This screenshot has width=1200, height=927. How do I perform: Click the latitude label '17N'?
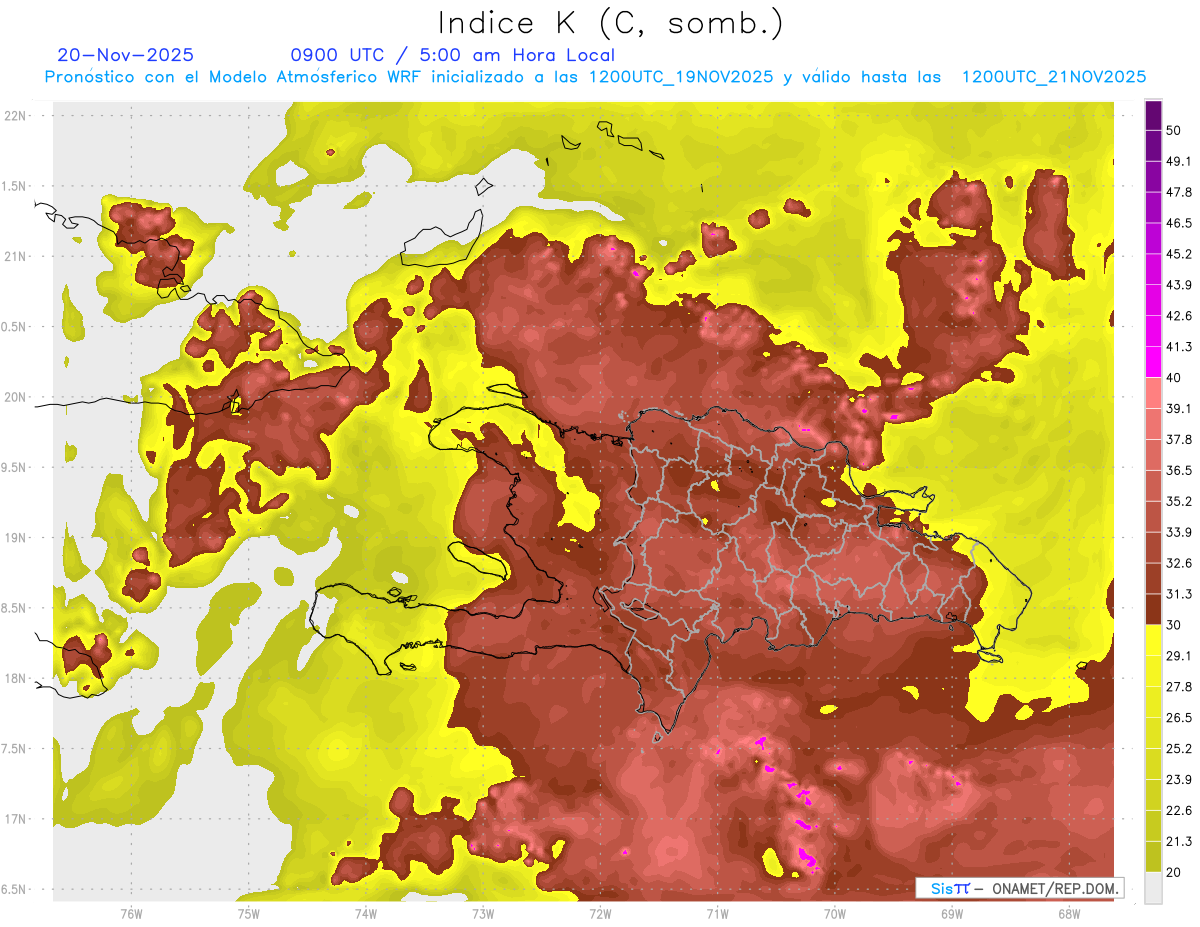16,820
